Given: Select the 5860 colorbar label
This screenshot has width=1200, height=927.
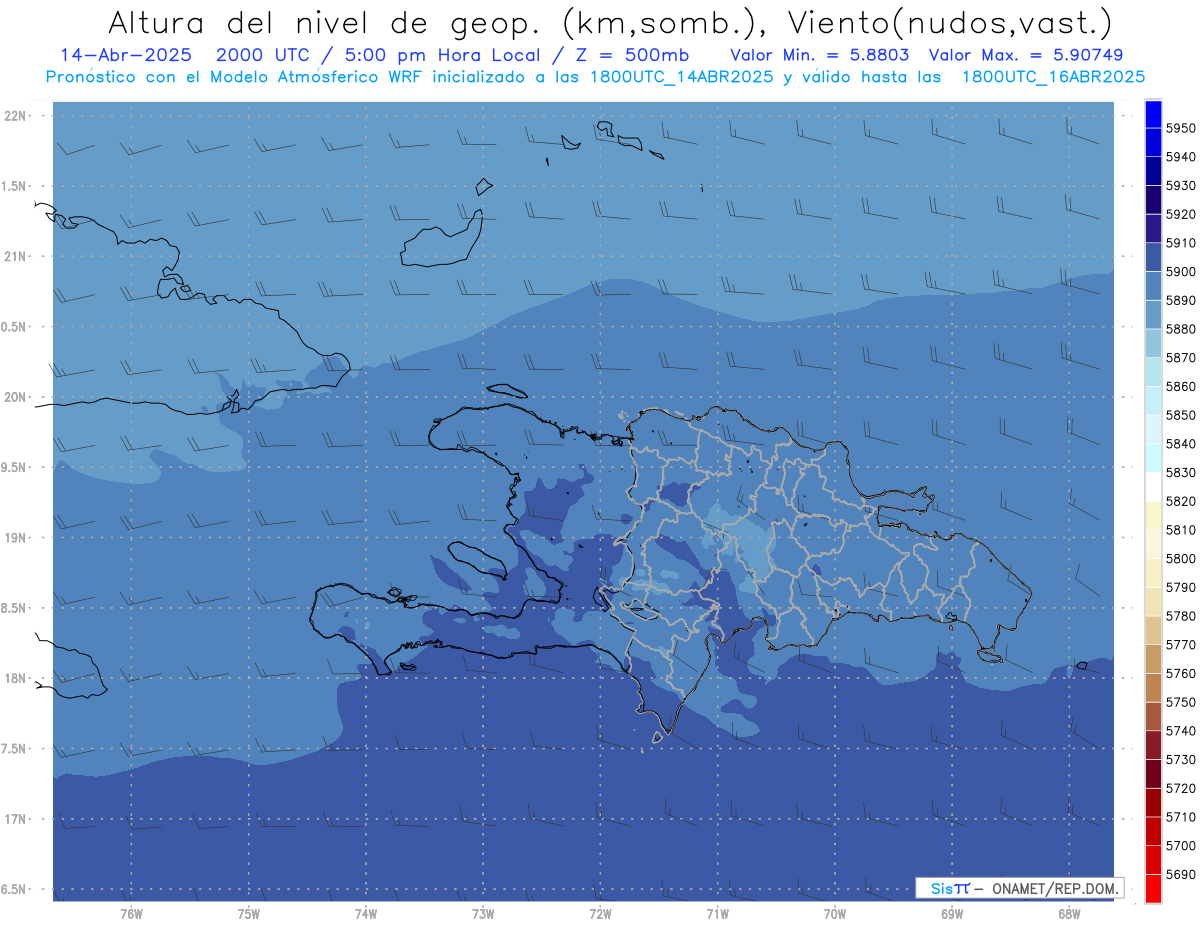Looking at the screenshot, I should (x=1181, y=386).
